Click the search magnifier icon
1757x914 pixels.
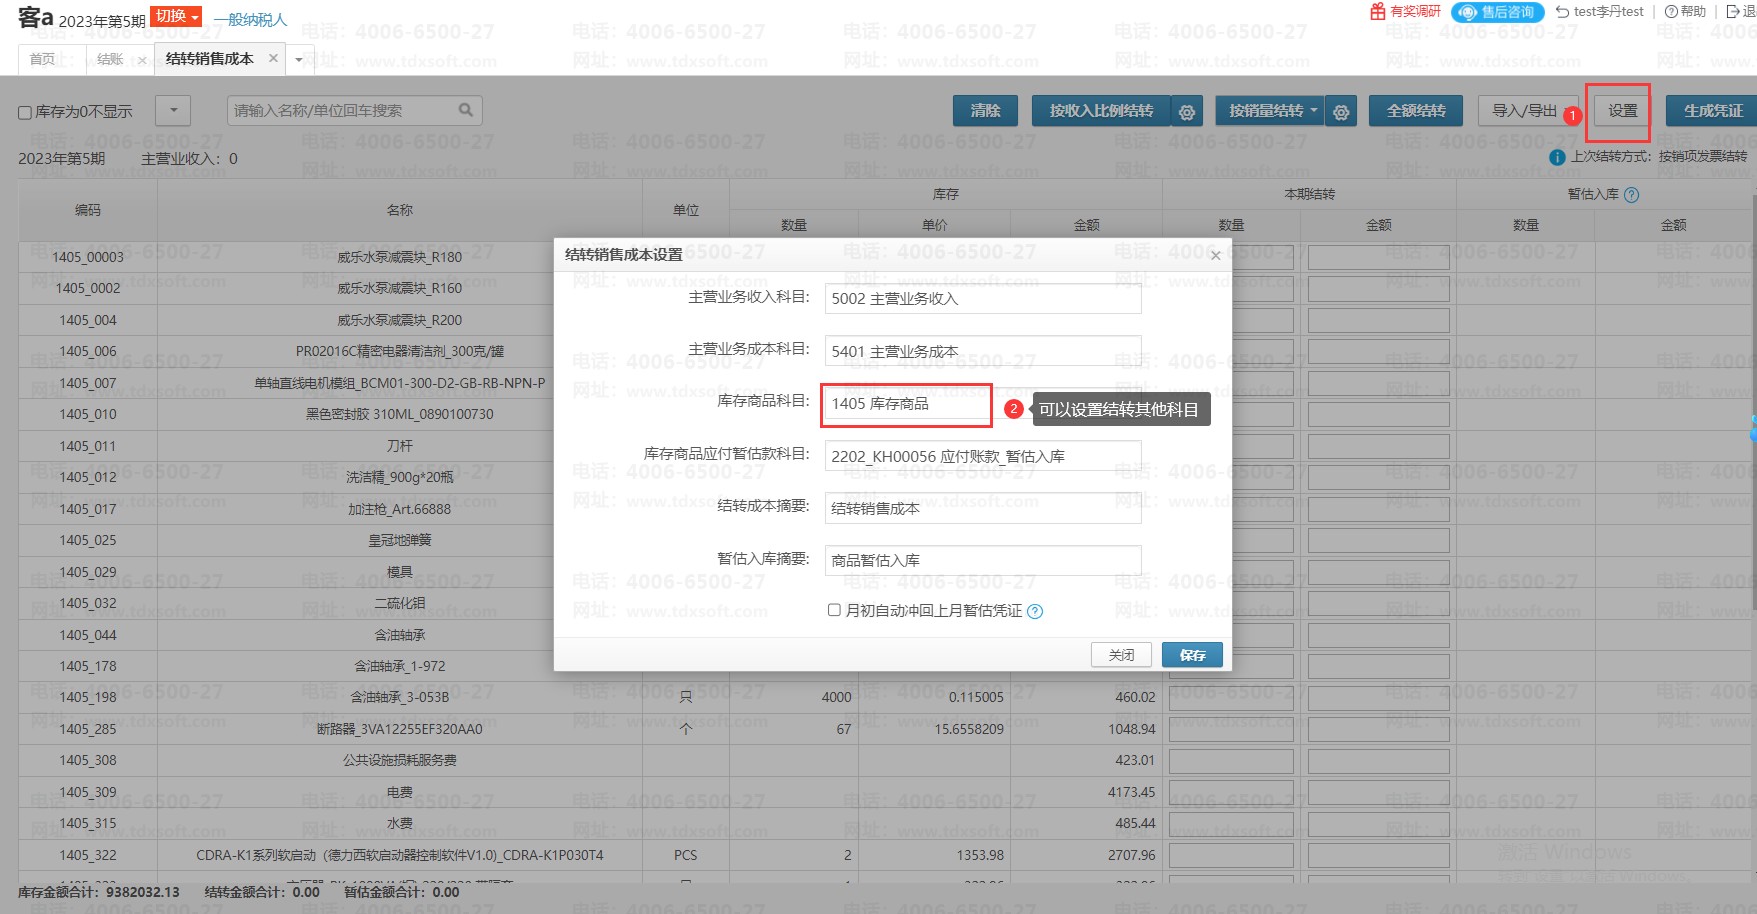click(465, 110)
